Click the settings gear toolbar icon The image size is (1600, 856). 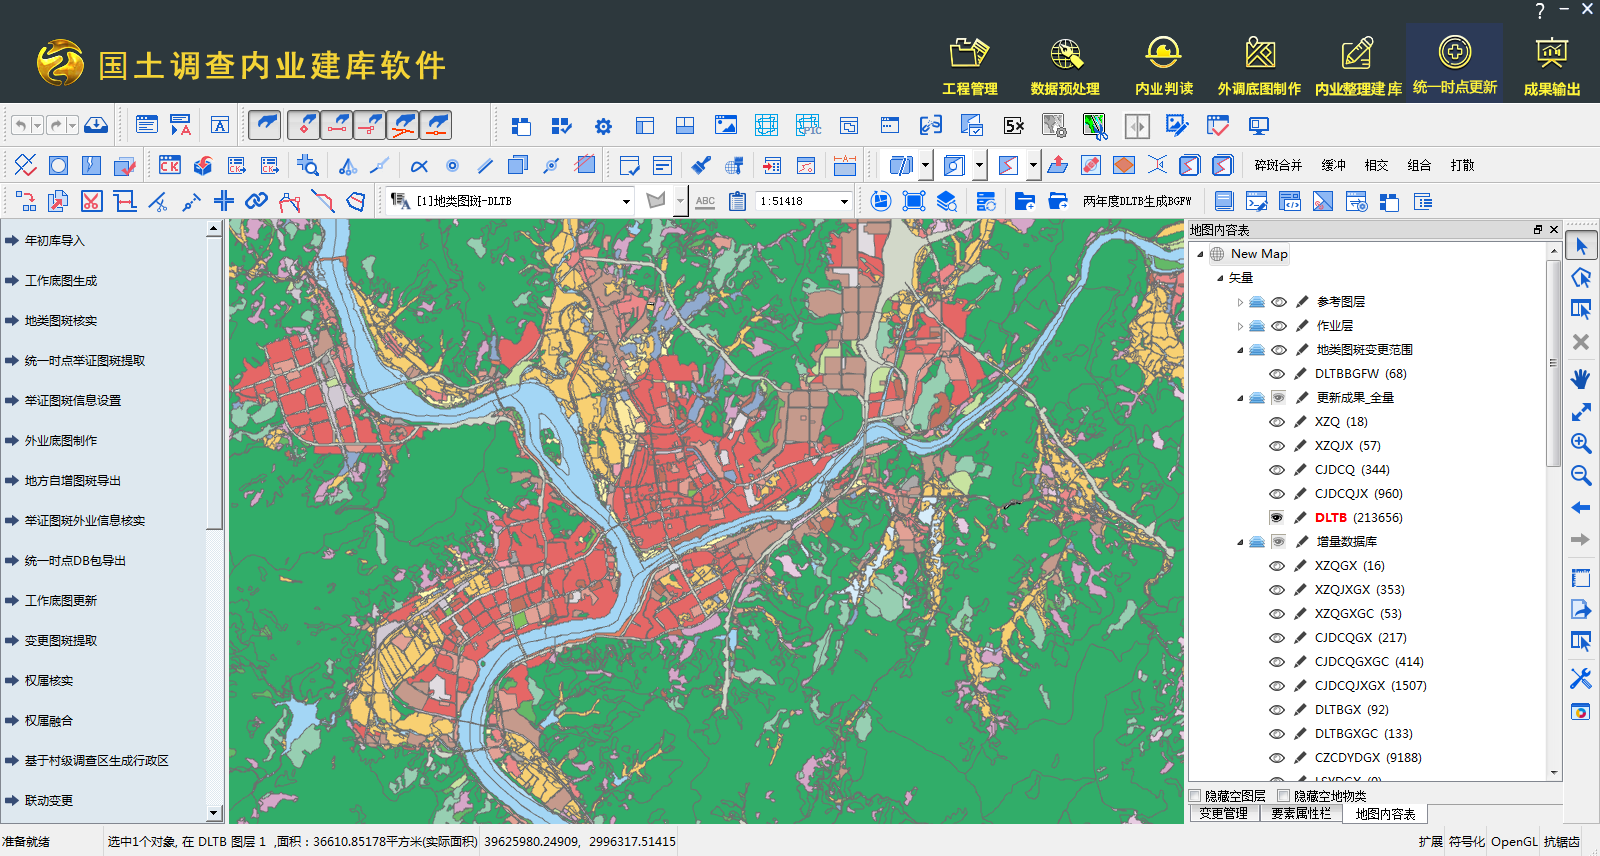[603, 126]
